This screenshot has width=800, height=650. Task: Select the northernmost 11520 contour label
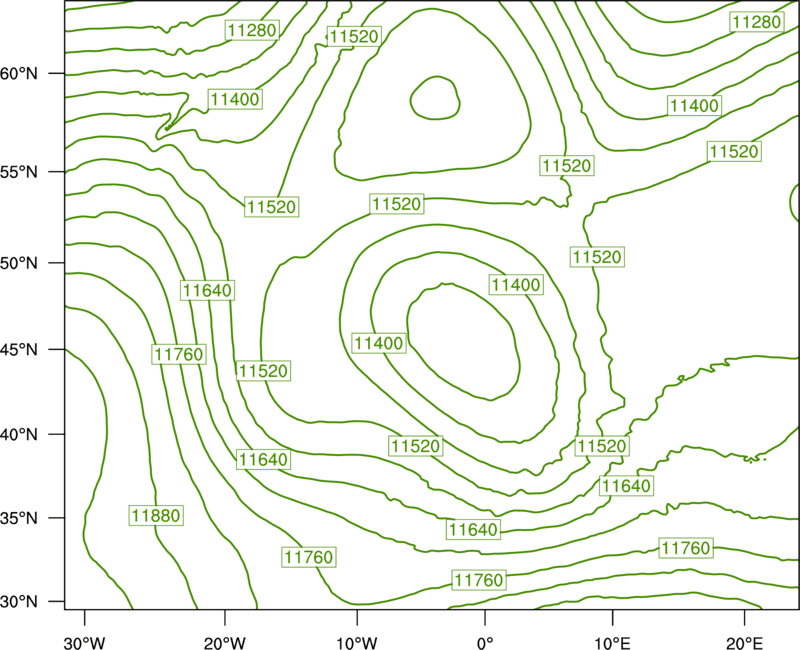coord(354,36)
